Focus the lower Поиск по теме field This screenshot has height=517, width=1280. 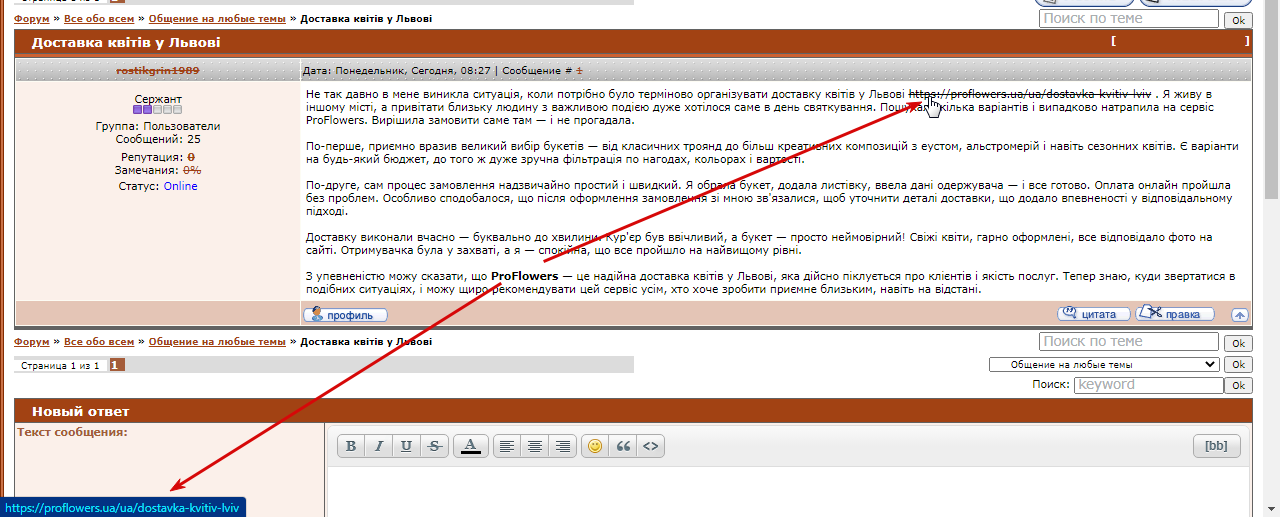(x=1129, y=341)
